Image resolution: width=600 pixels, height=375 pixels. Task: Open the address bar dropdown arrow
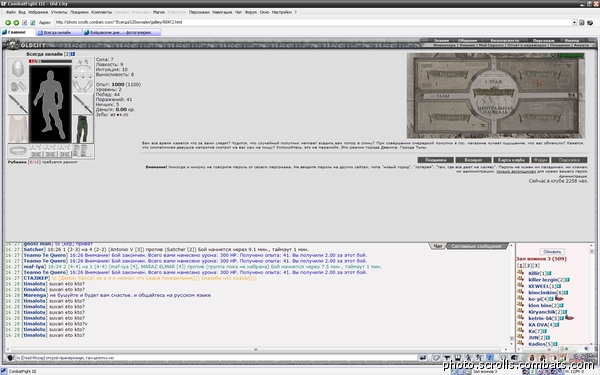(574, 23)
